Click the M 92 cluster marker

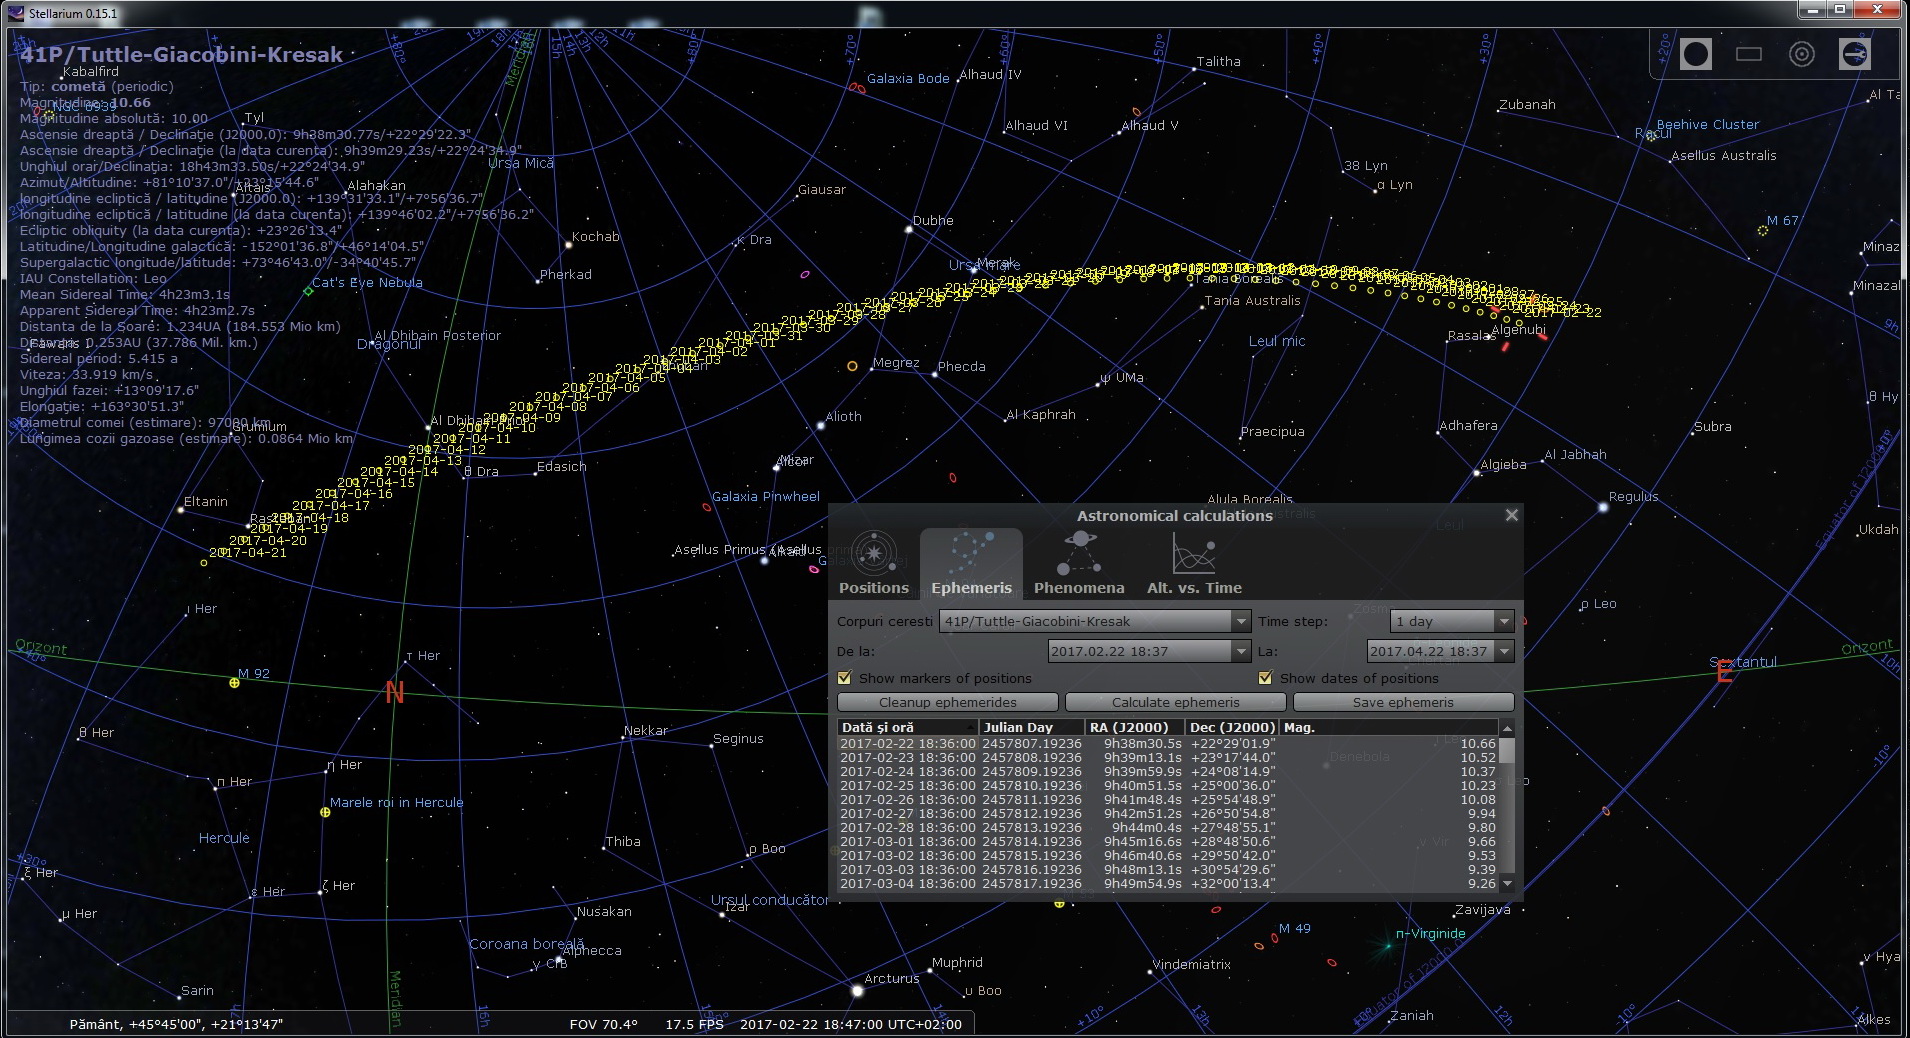click(x=234, y=683)
